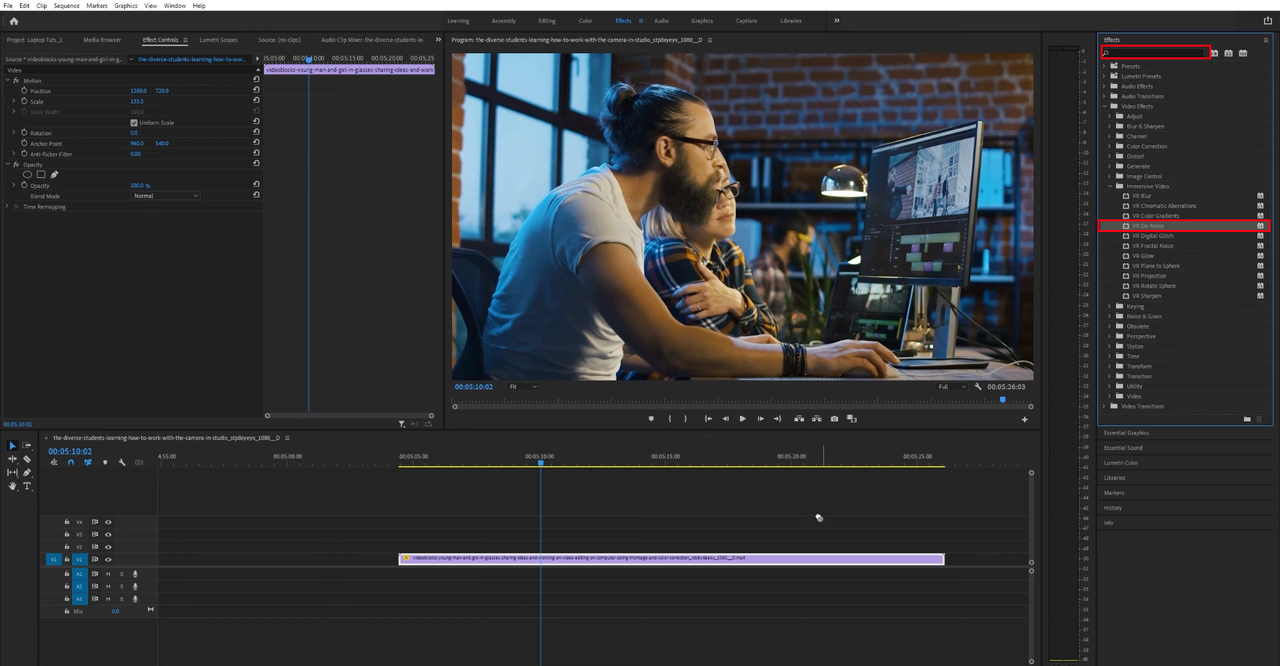Toggle Linked Selection in timeline
The height and width of the screenshot is (666, 1280).
(88, 462)
